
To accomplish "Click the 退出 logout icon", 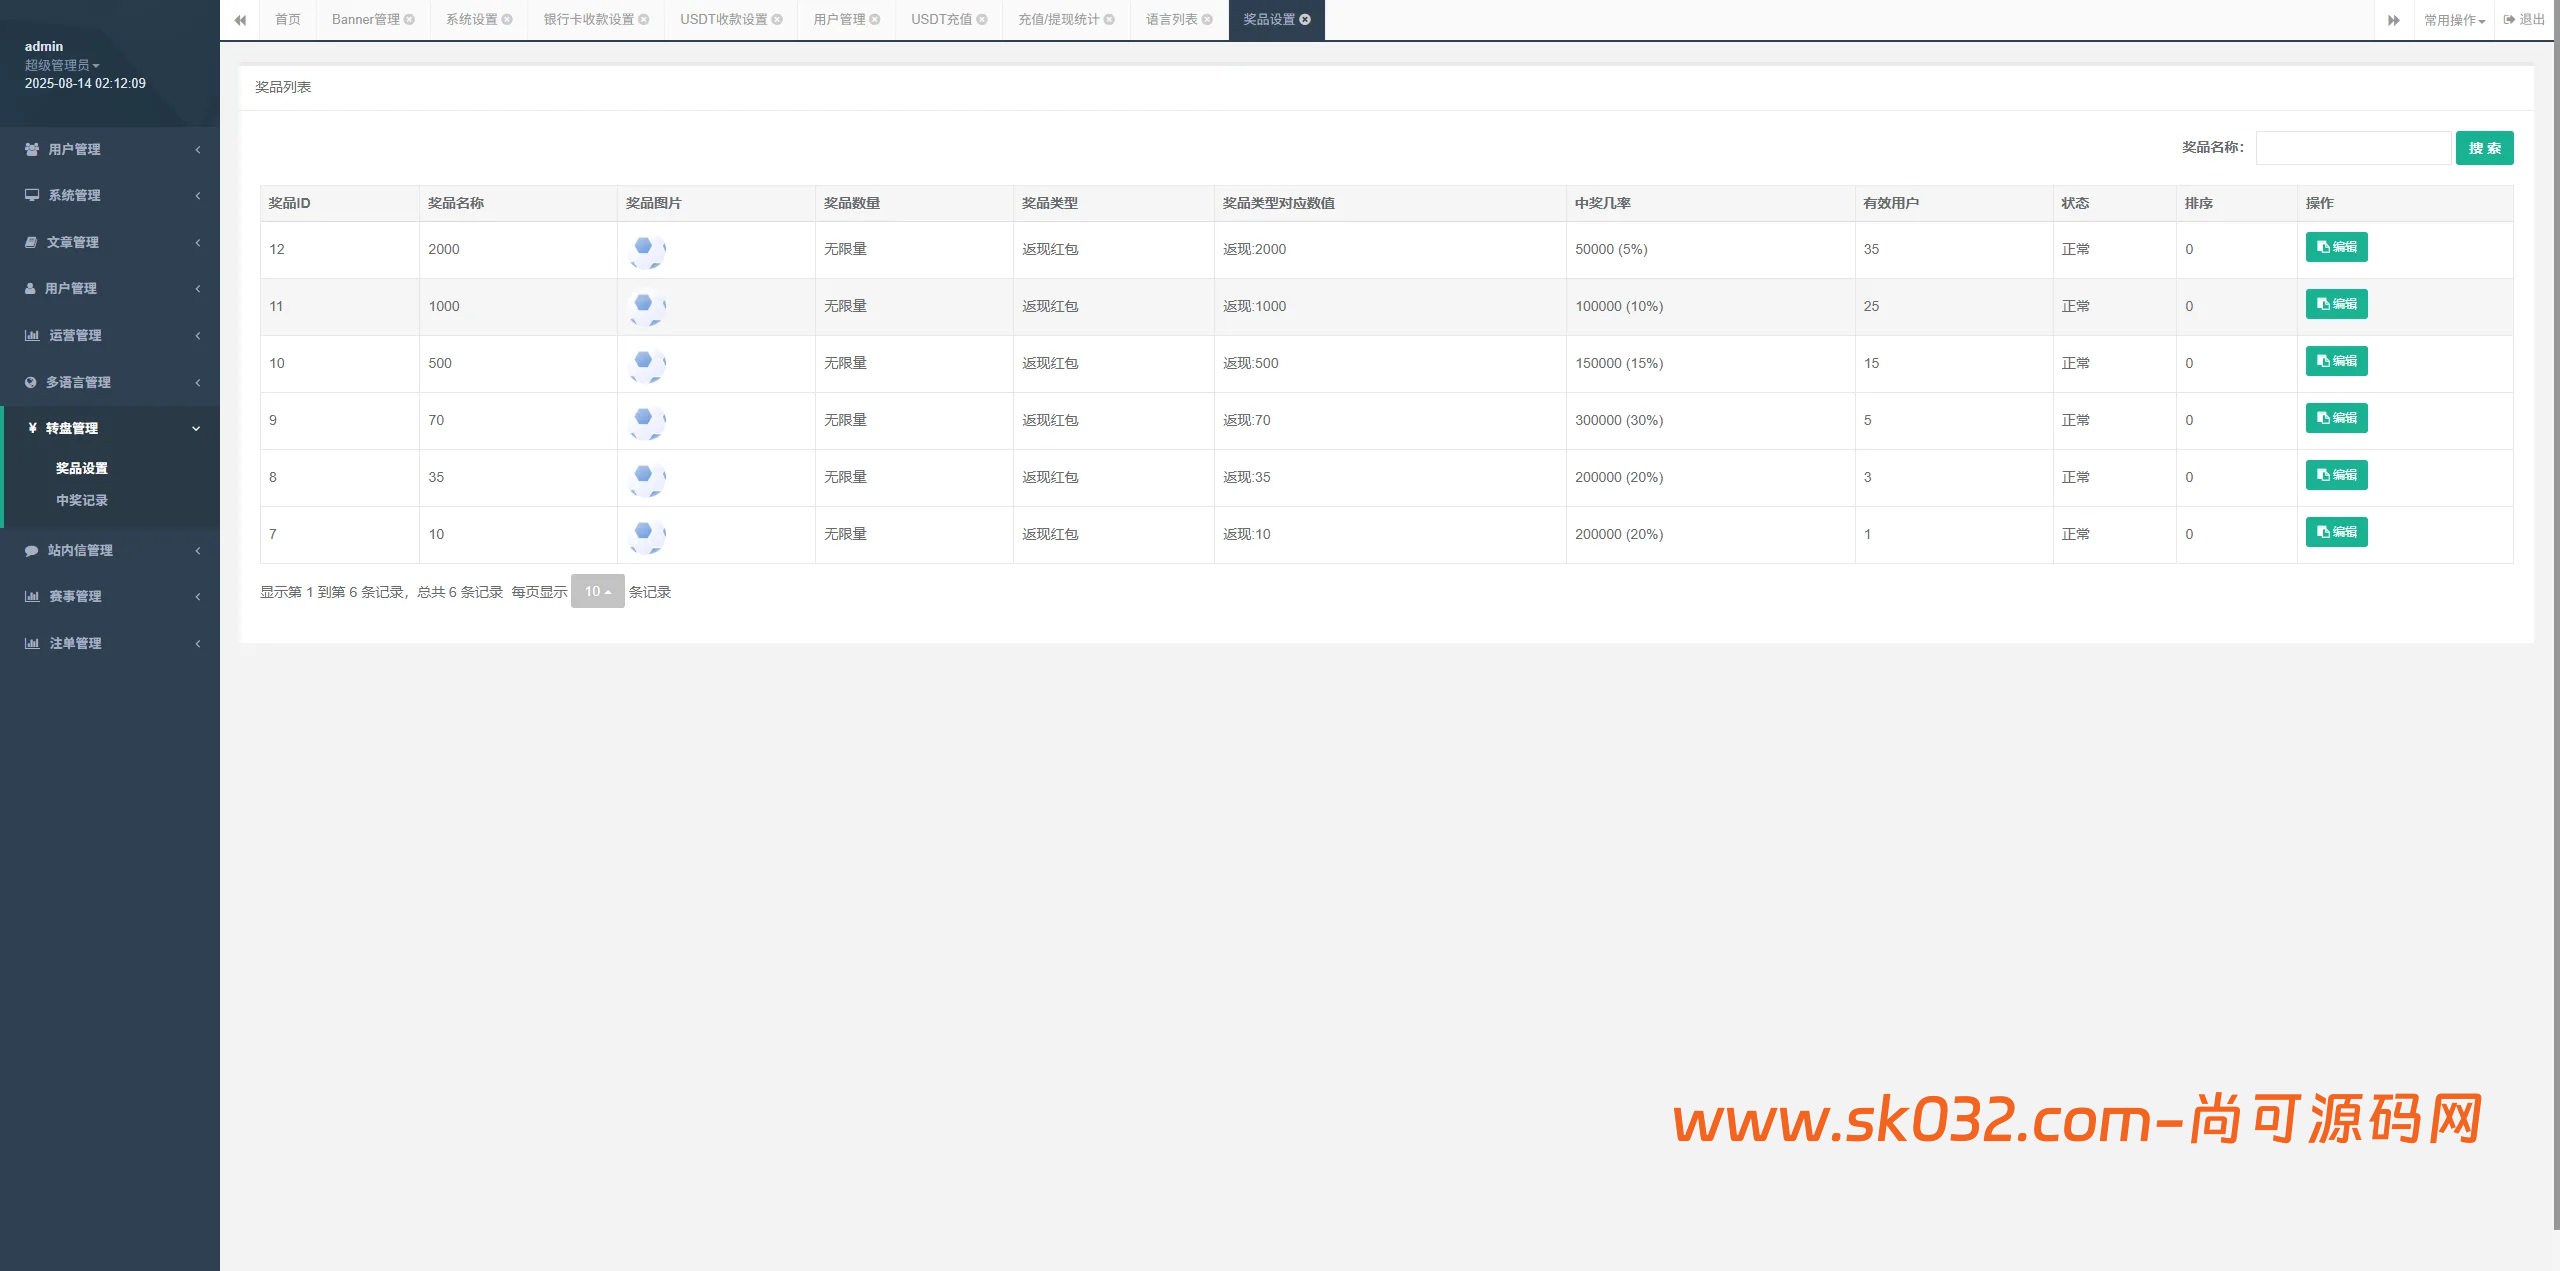I will 2510,20.
